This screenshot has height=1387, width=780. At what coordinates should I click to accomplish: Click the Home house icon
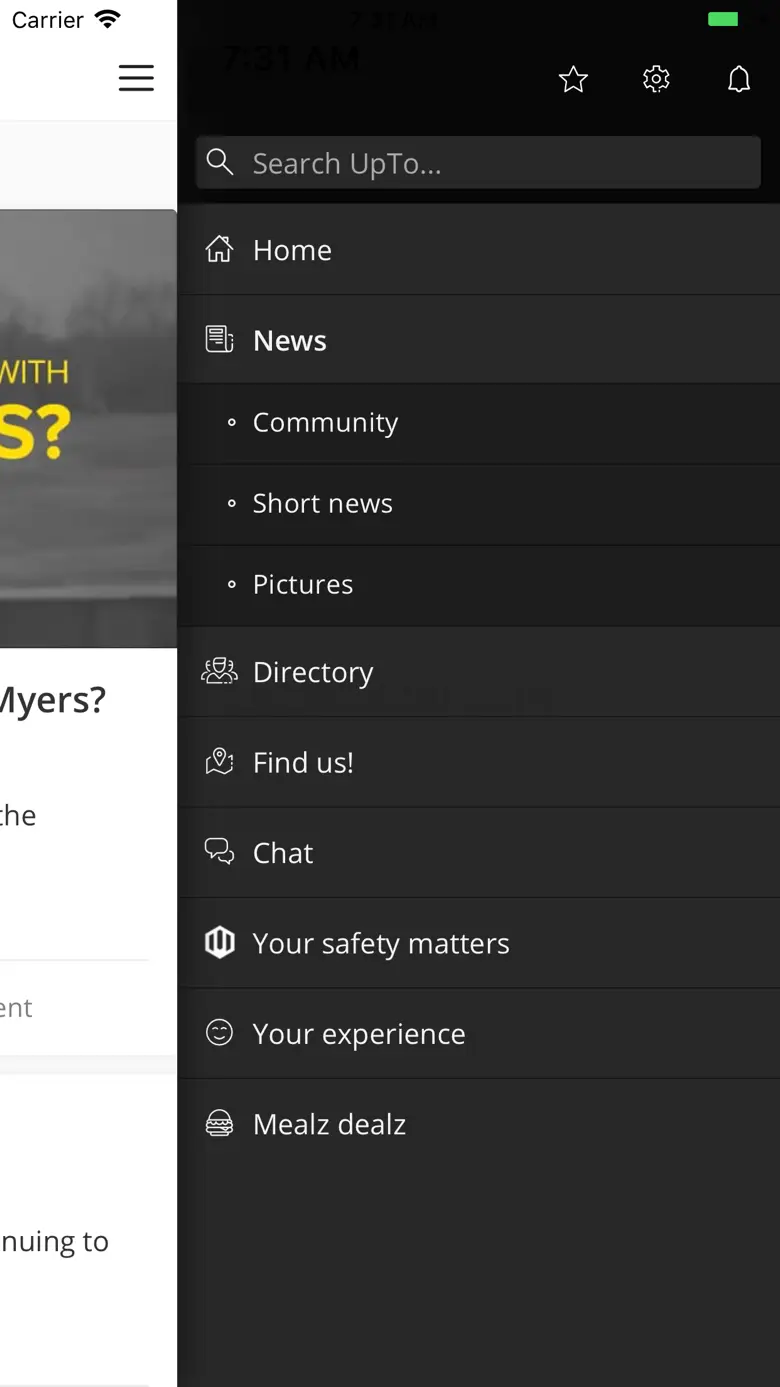[219, 249]
